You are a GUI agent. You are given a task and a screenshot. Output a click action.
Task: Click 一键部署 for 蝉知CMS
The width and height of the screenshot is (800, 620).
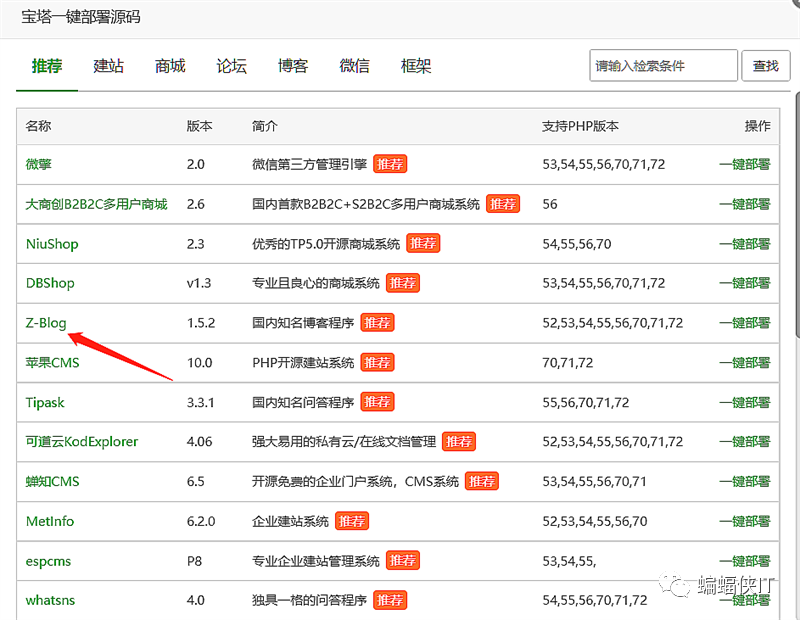(x=746, y=481)
